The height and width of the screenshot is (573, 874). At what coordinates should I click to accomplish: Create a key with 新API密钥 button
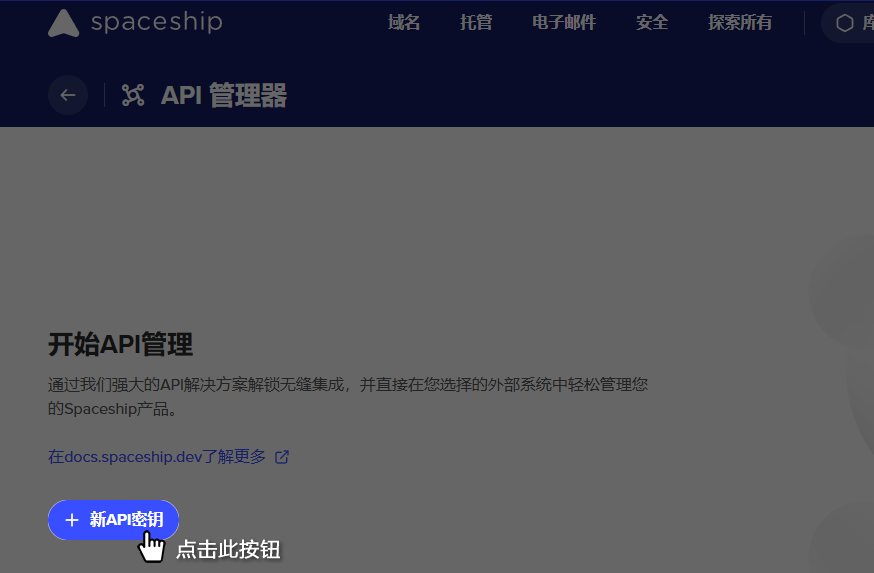click(113, 519)
